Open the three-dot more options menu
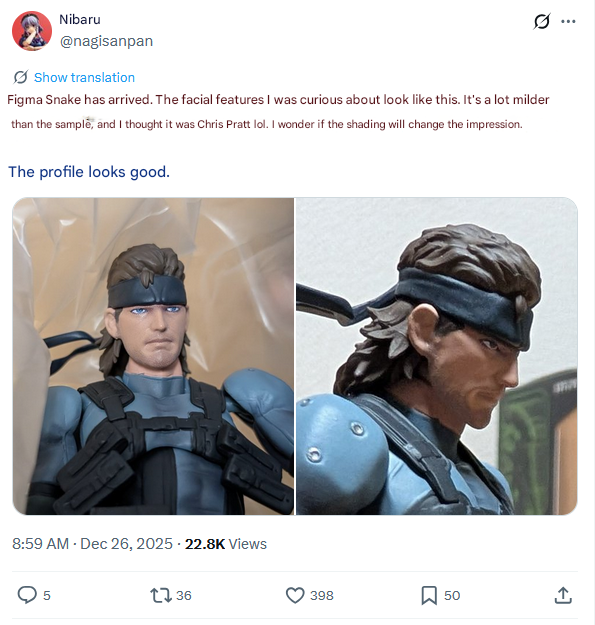This screenshot has height=625, width=595. tap(568, 22)
